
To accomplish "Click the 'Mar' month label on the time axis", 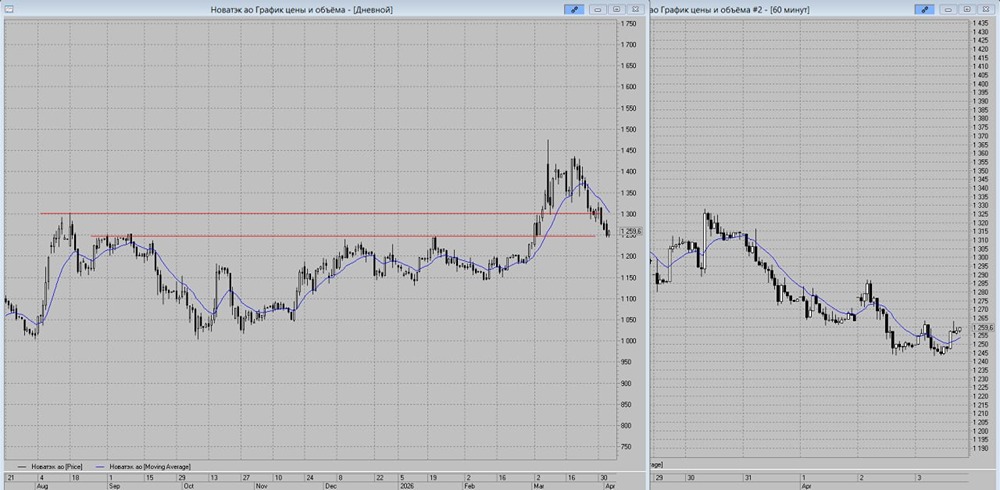I will click(x=539, y=485).
